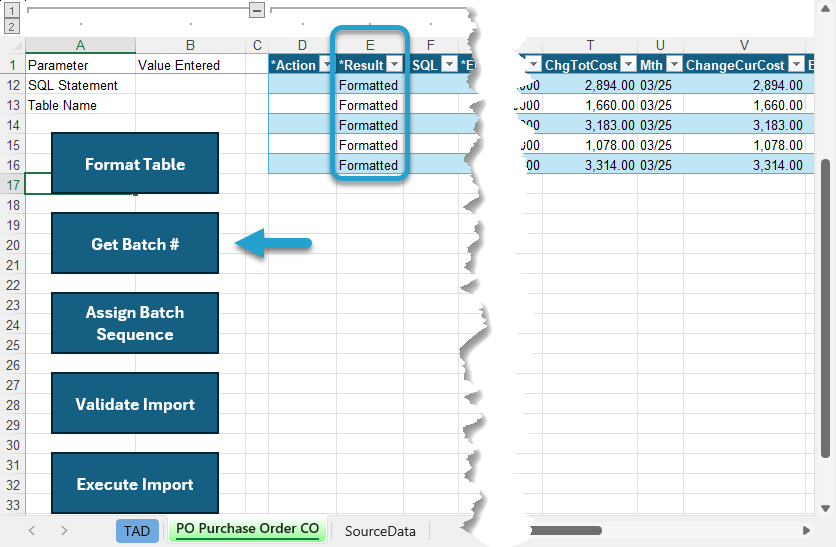
Task: Select column V header
Action: click(x=744, y=45)
